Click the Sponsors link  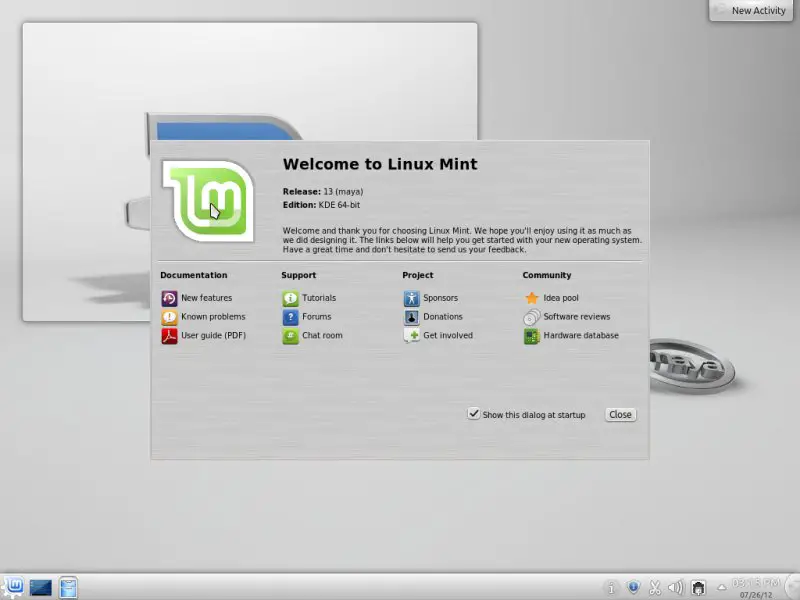pos(440,298)
